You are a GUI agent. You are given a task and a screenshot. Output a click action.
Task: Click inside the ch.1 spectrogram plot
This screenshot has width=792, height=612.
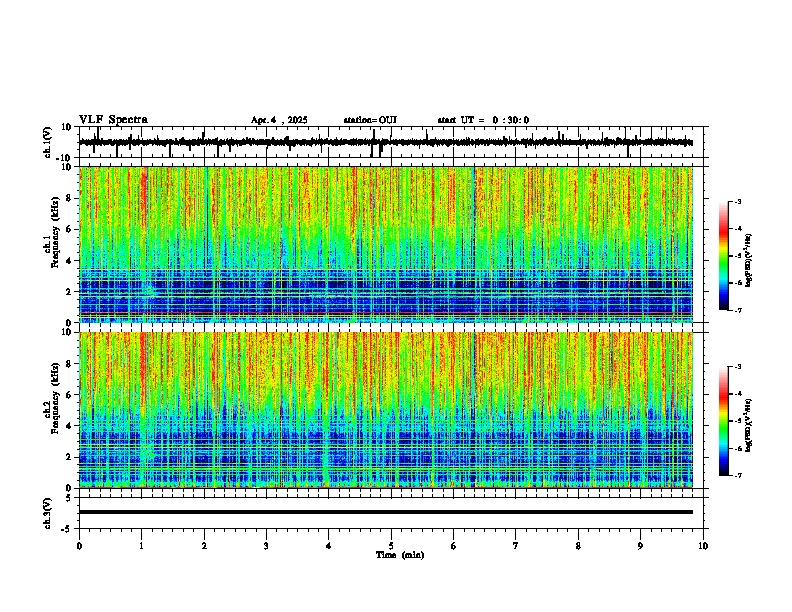tap(386, 244)
